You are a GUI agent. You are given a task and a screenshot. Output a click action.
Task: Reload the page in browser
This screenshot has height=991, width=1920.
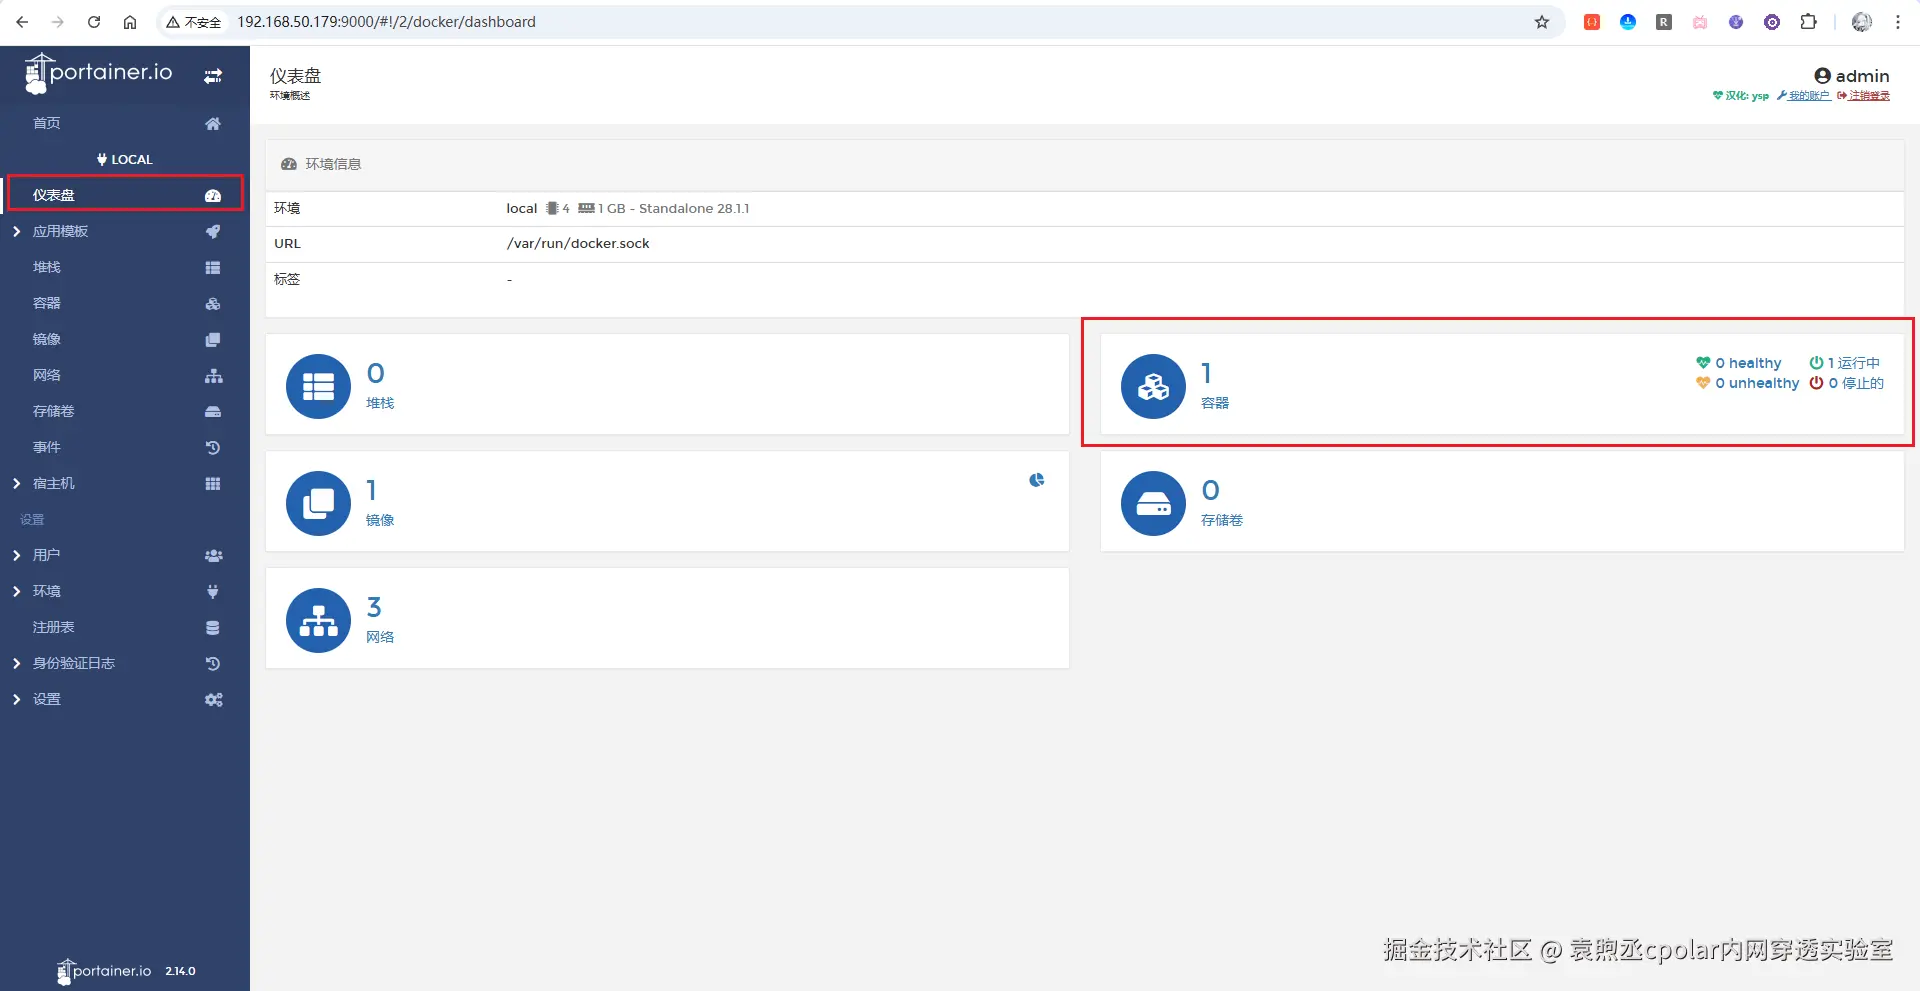click(94, 22)
